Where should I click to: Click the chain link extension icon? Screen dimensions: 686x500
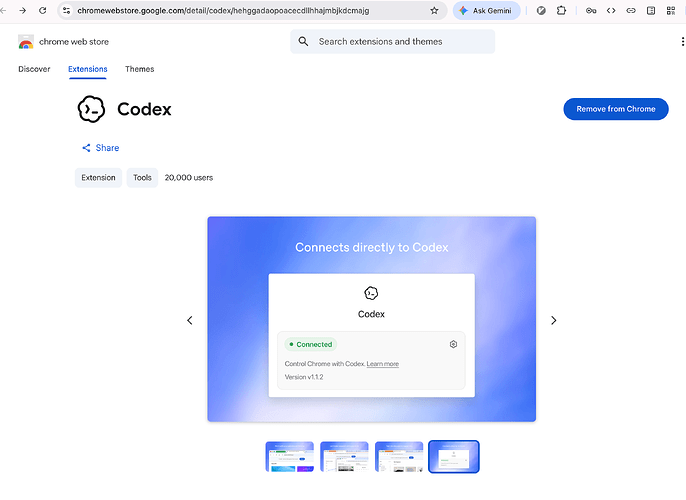coord(631,10)
